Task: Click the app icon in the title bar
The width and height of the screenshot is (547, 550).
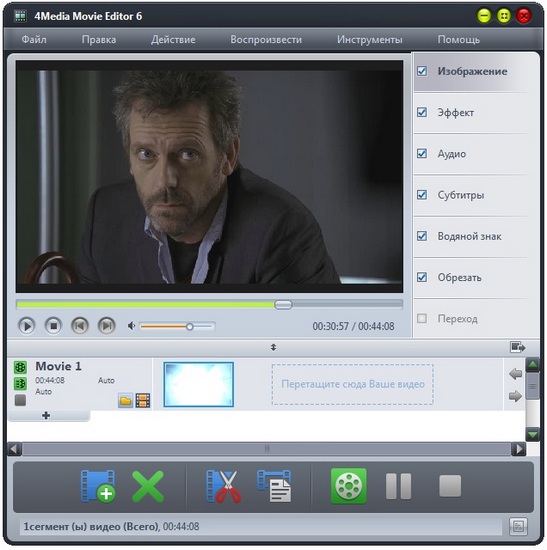Action: point(20,16)
